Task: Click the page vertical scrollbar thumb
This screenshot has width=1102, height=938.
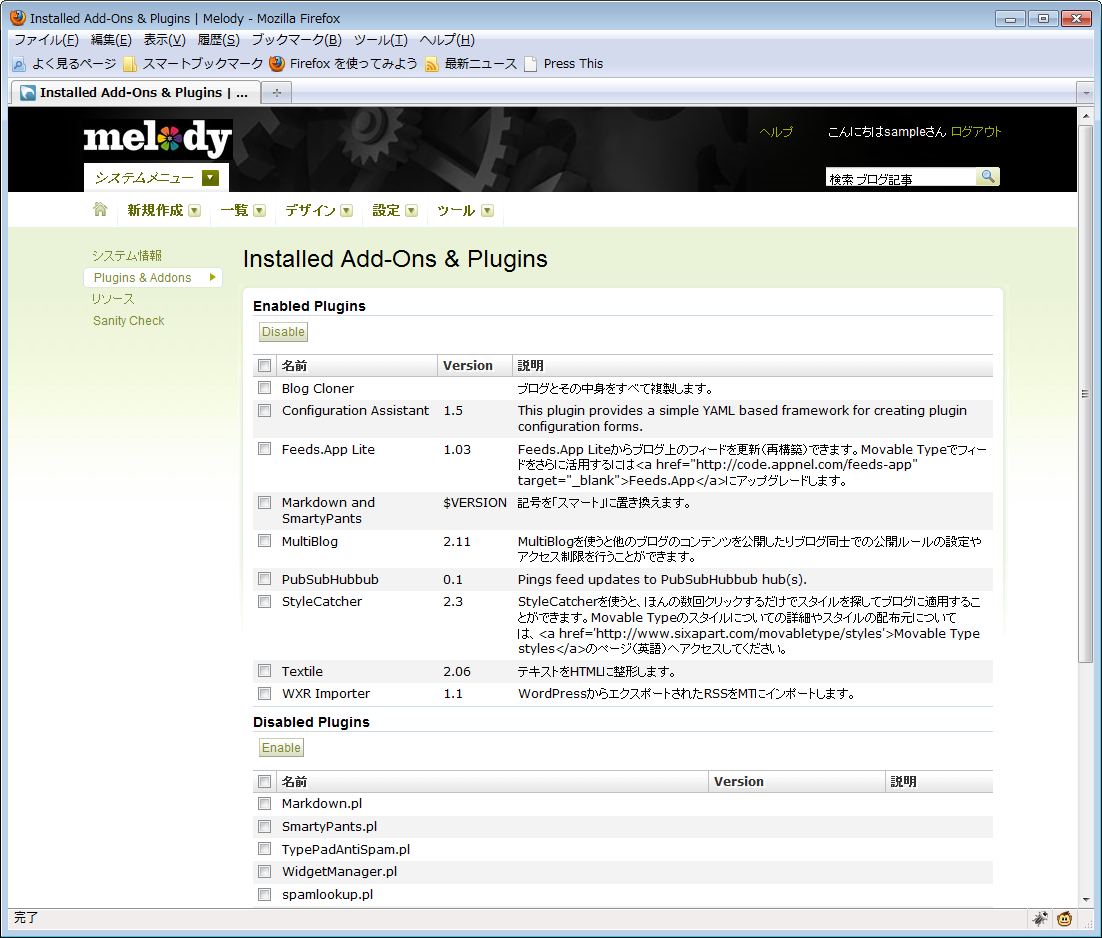Action: 1086,392
